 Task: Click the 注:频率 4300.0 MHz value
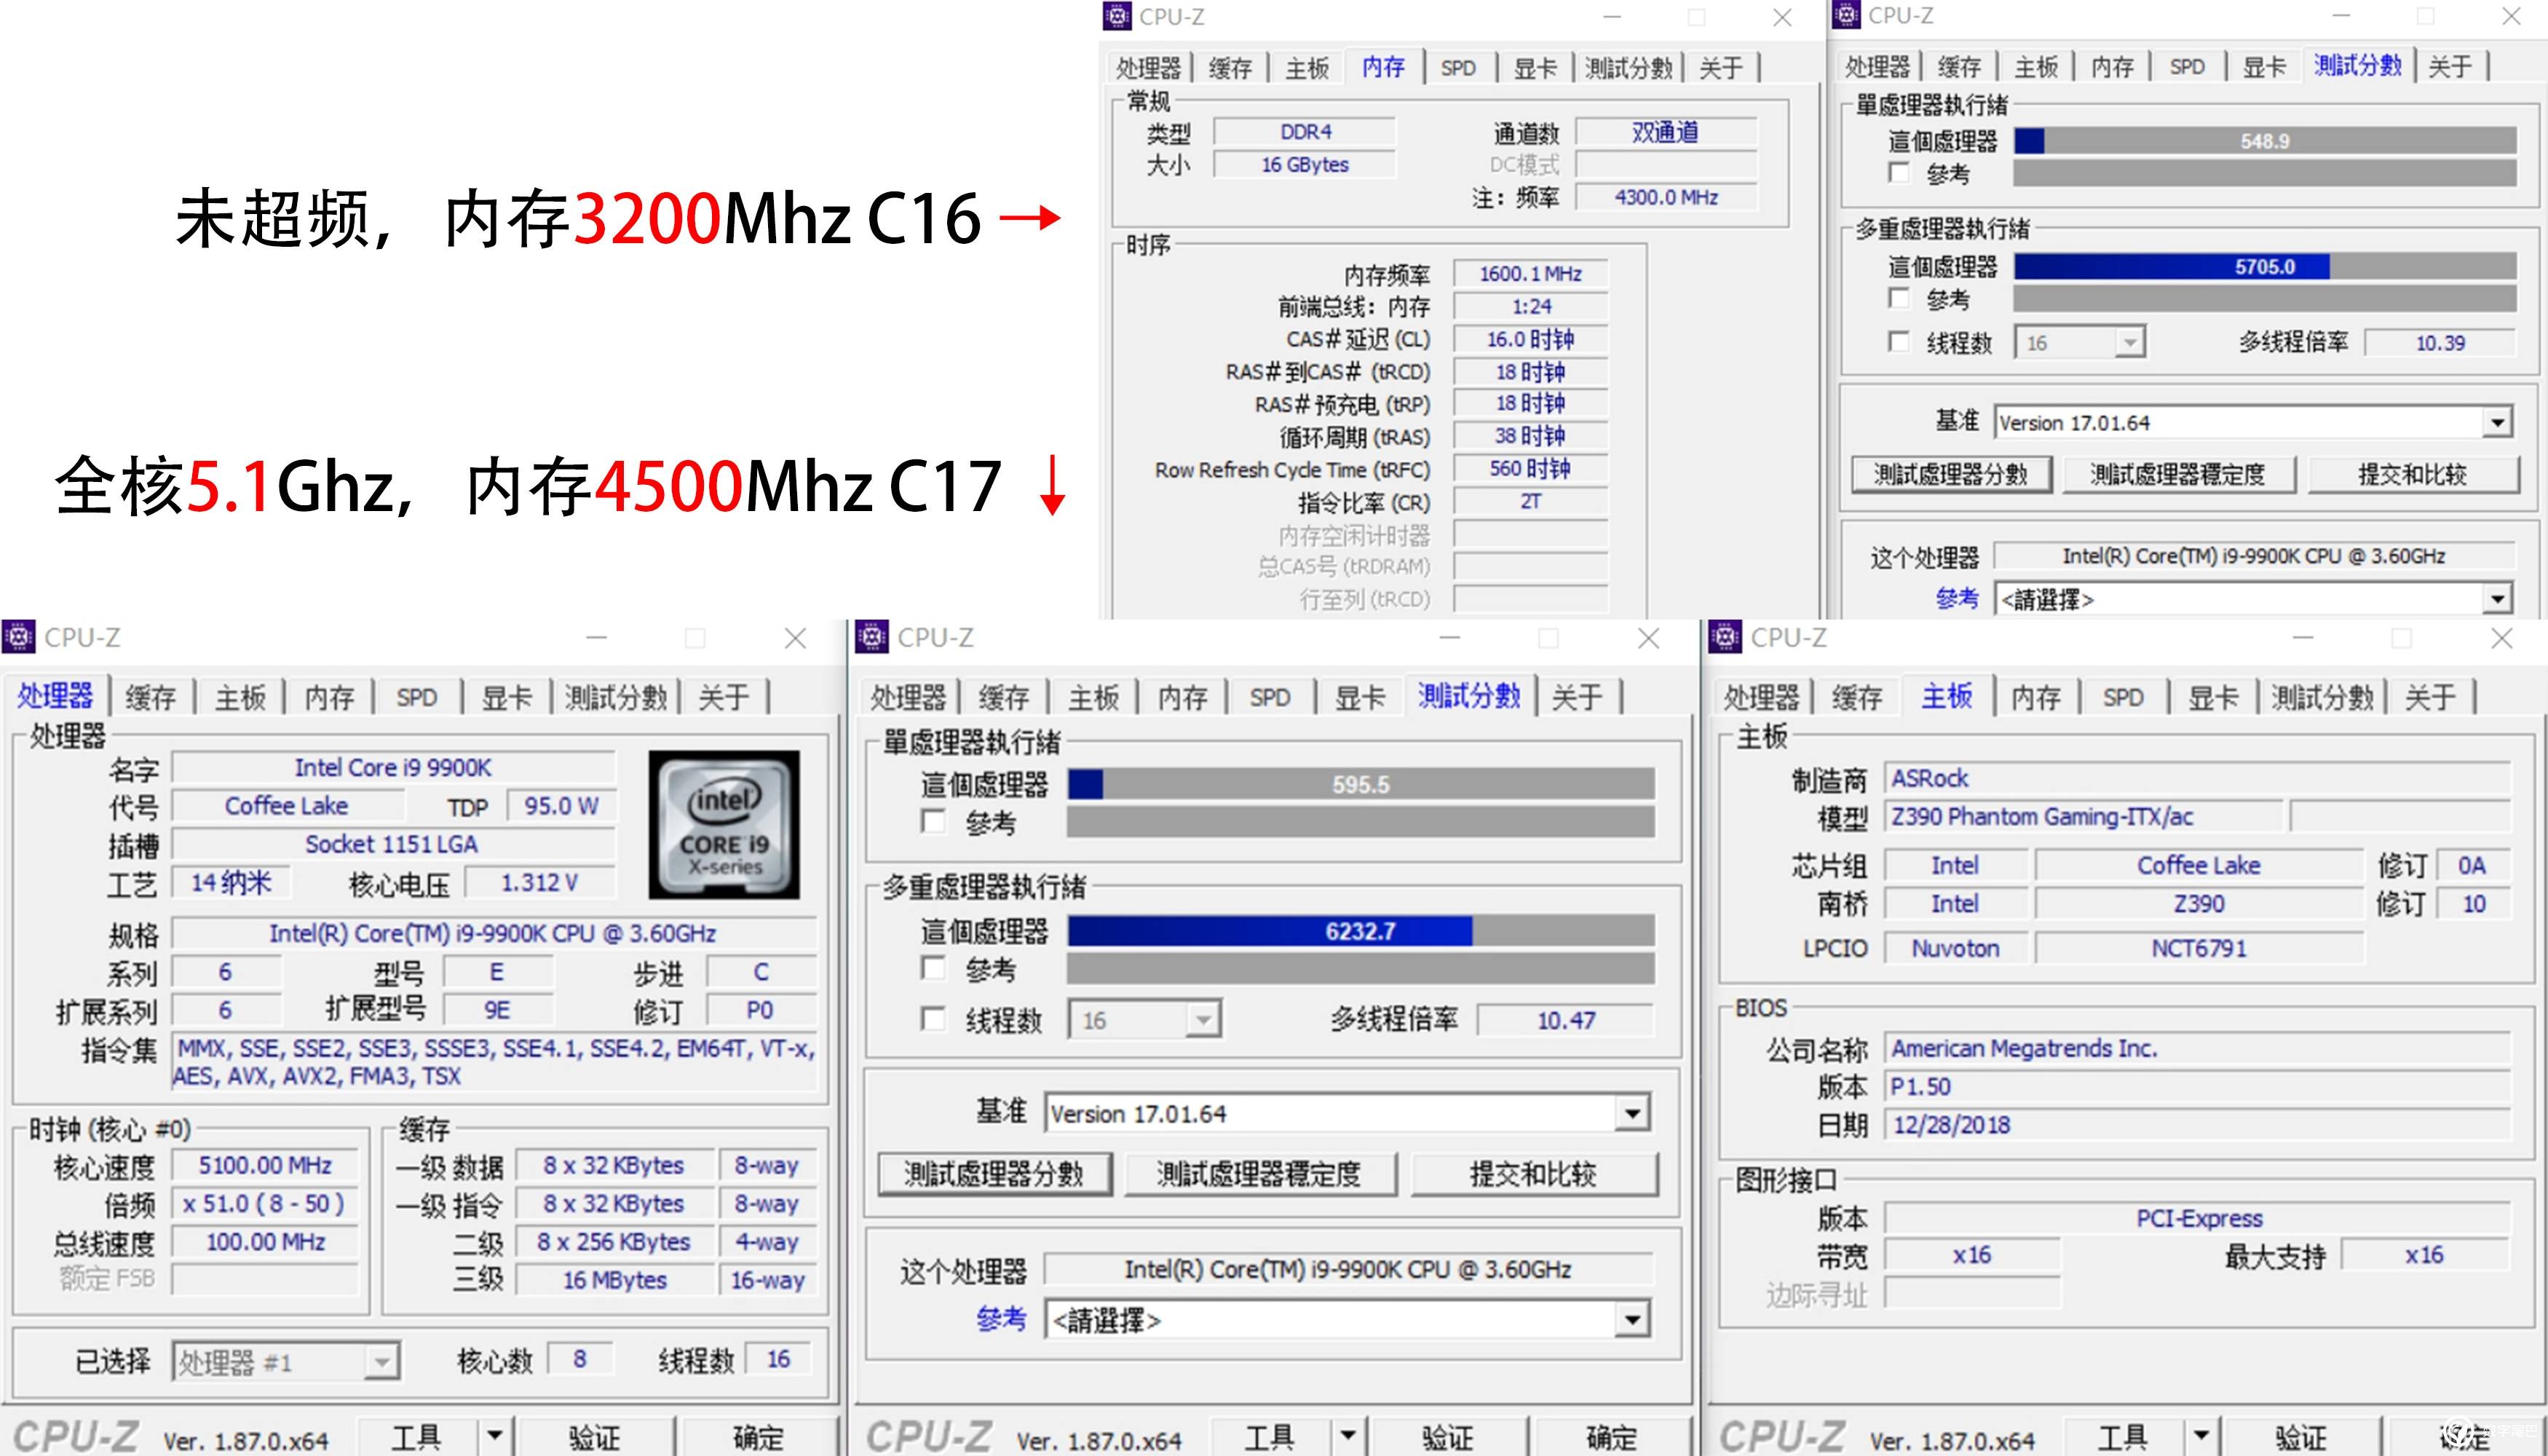pyautogui.click(x=1666, y=197)
